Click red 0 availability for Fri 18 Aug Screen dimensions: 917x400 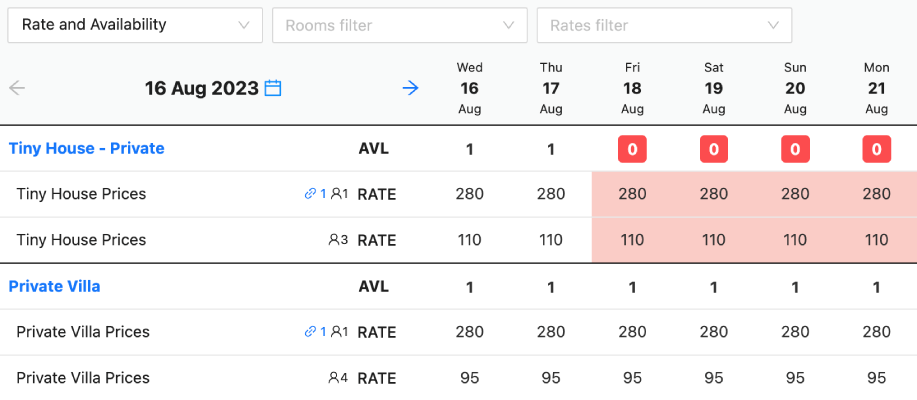[632, 149]
